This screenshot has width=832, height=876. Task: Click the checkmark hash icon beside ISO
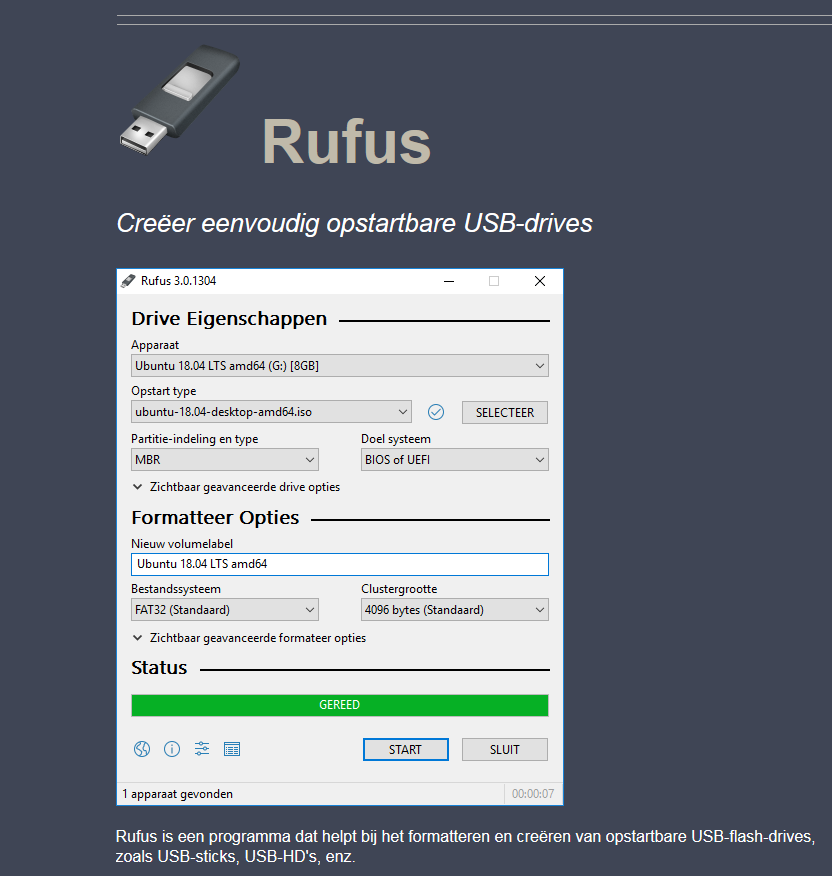pyautogui.click(x=436, y=412)
